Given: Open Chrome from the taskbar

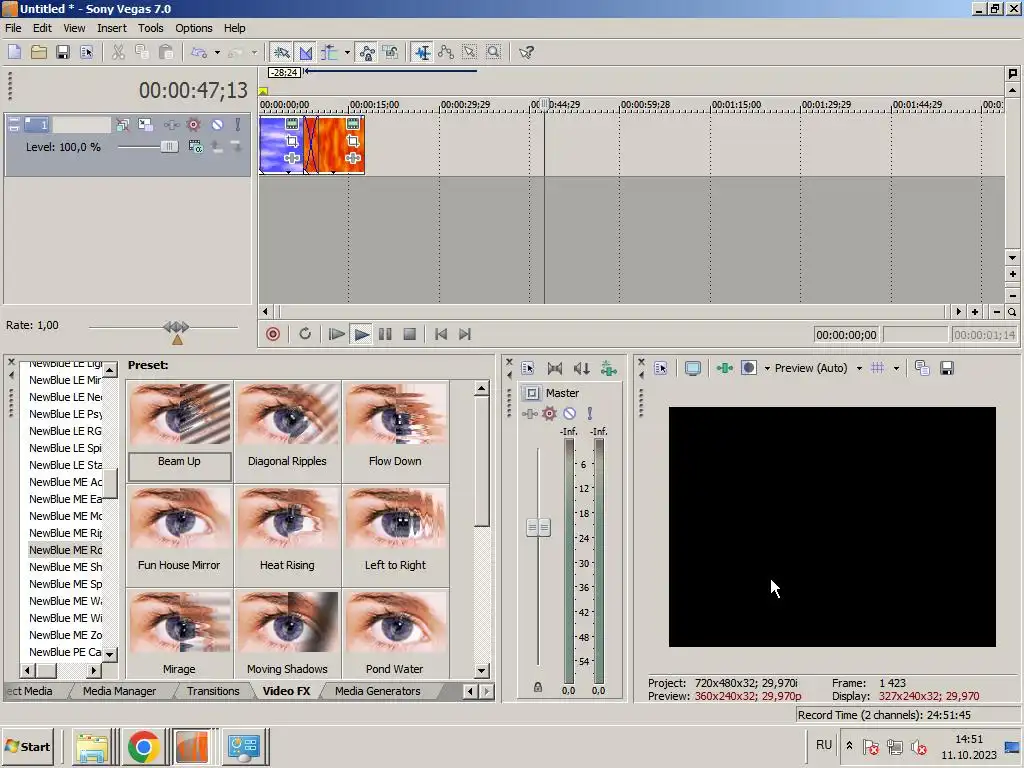Looking at the screenshot, I should (x=143, y=746).
